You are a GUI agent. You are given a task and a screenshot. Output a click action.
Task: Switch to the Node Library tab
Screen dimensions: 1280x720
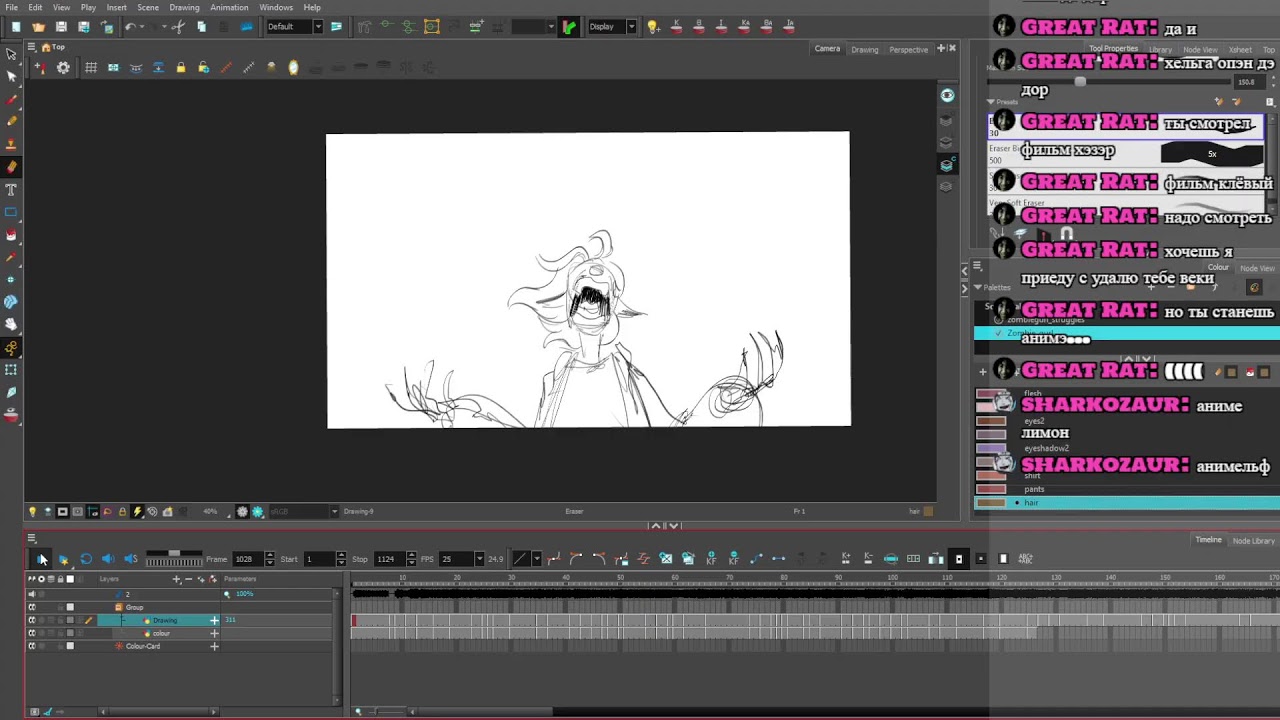[1253, 540]
